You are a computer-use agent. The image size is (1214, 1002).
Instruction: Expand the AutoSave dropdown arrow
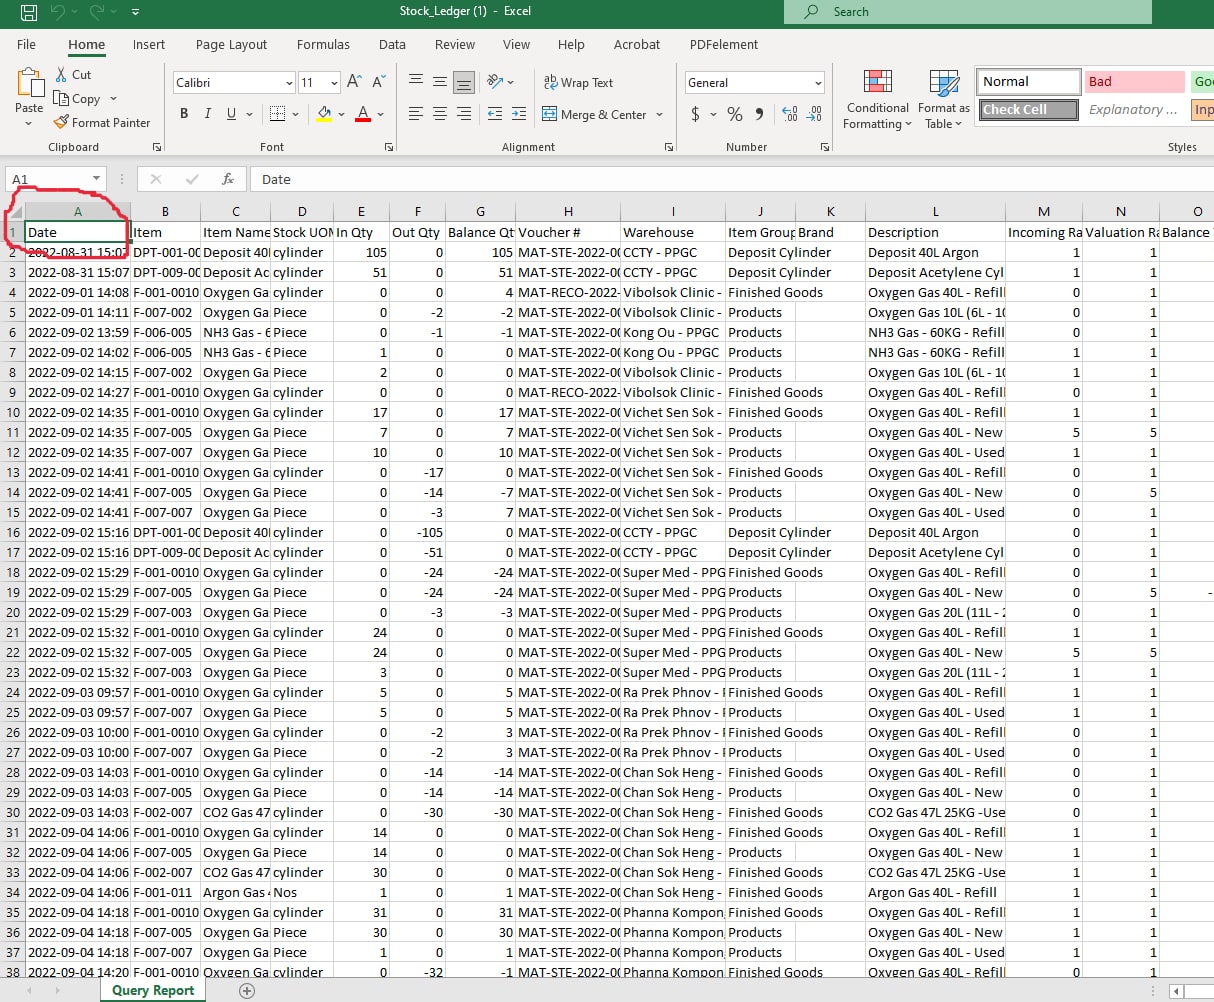pos(135,11)
